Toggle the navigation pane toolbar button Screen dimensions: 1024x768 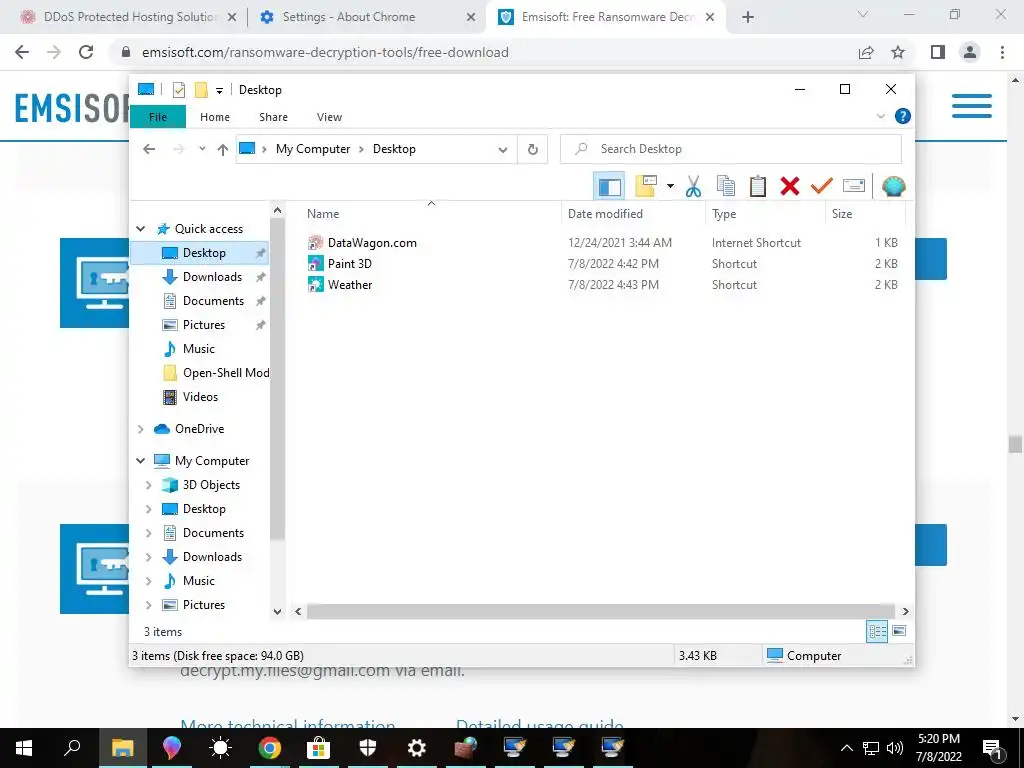tap(609, 187)
